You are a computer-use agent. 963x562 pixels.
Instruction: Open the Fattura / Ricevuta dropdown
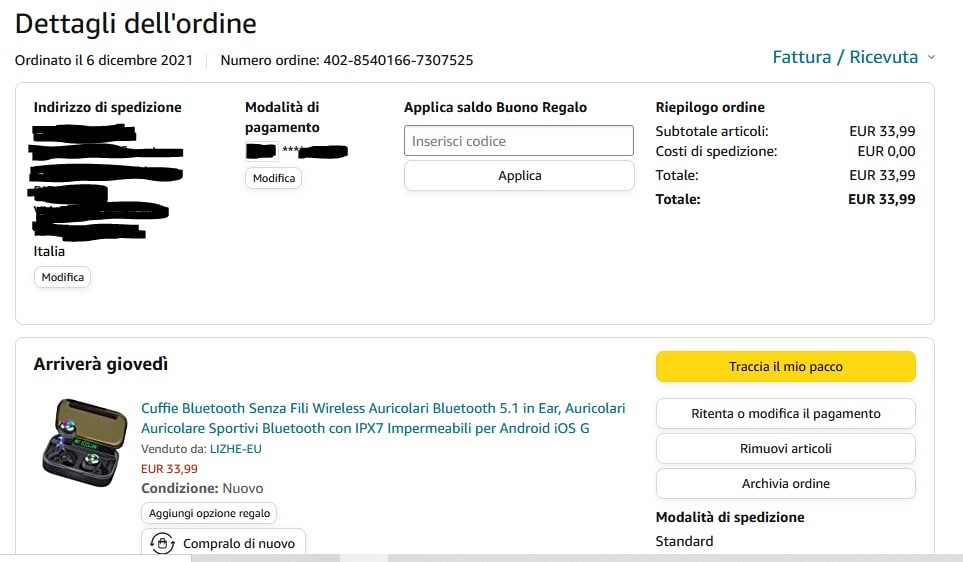[x=845, y=57]
